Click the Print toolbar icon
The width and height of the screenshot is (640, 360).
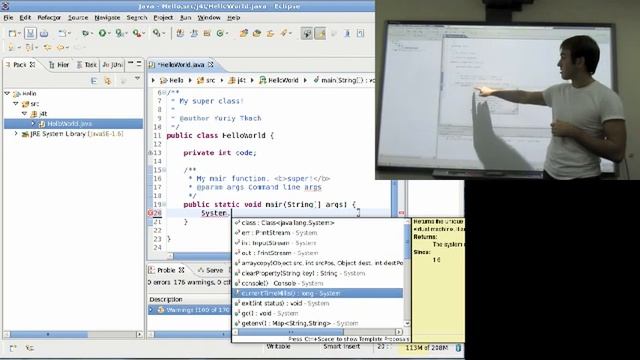click(x=44, y=33)
